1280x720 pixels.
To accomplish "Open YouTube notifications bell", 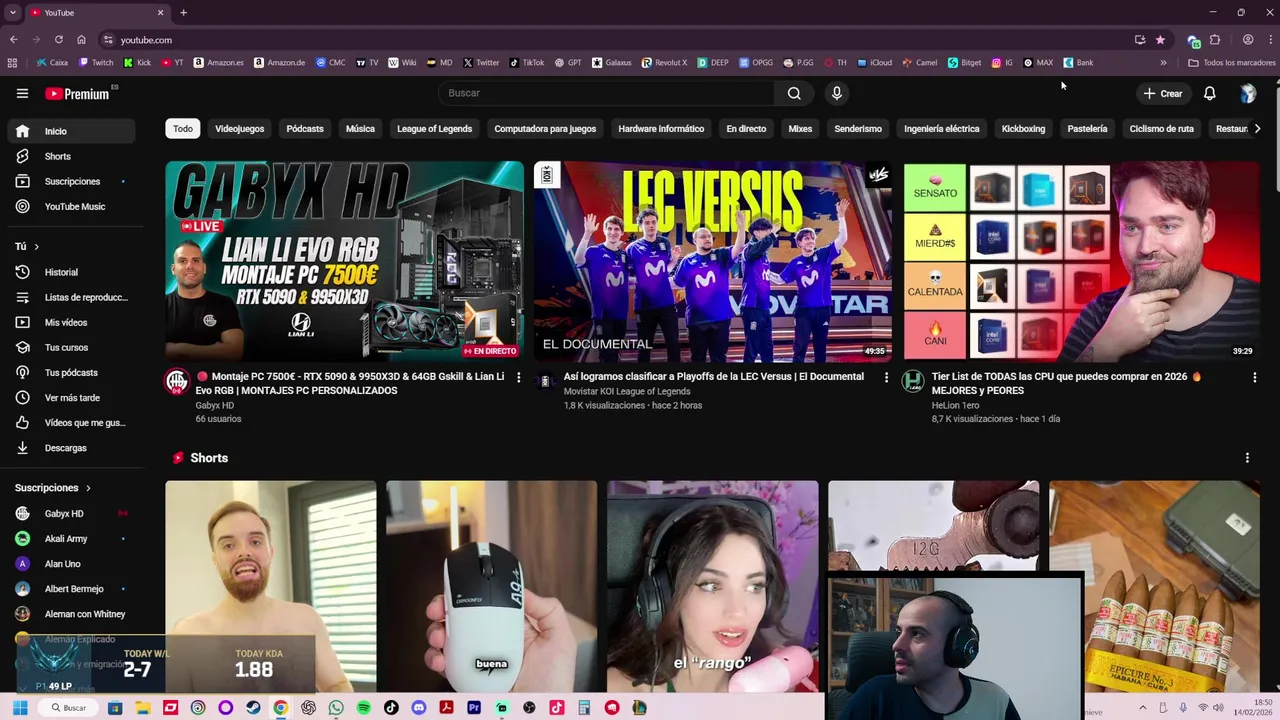I will pos(1209,93).
